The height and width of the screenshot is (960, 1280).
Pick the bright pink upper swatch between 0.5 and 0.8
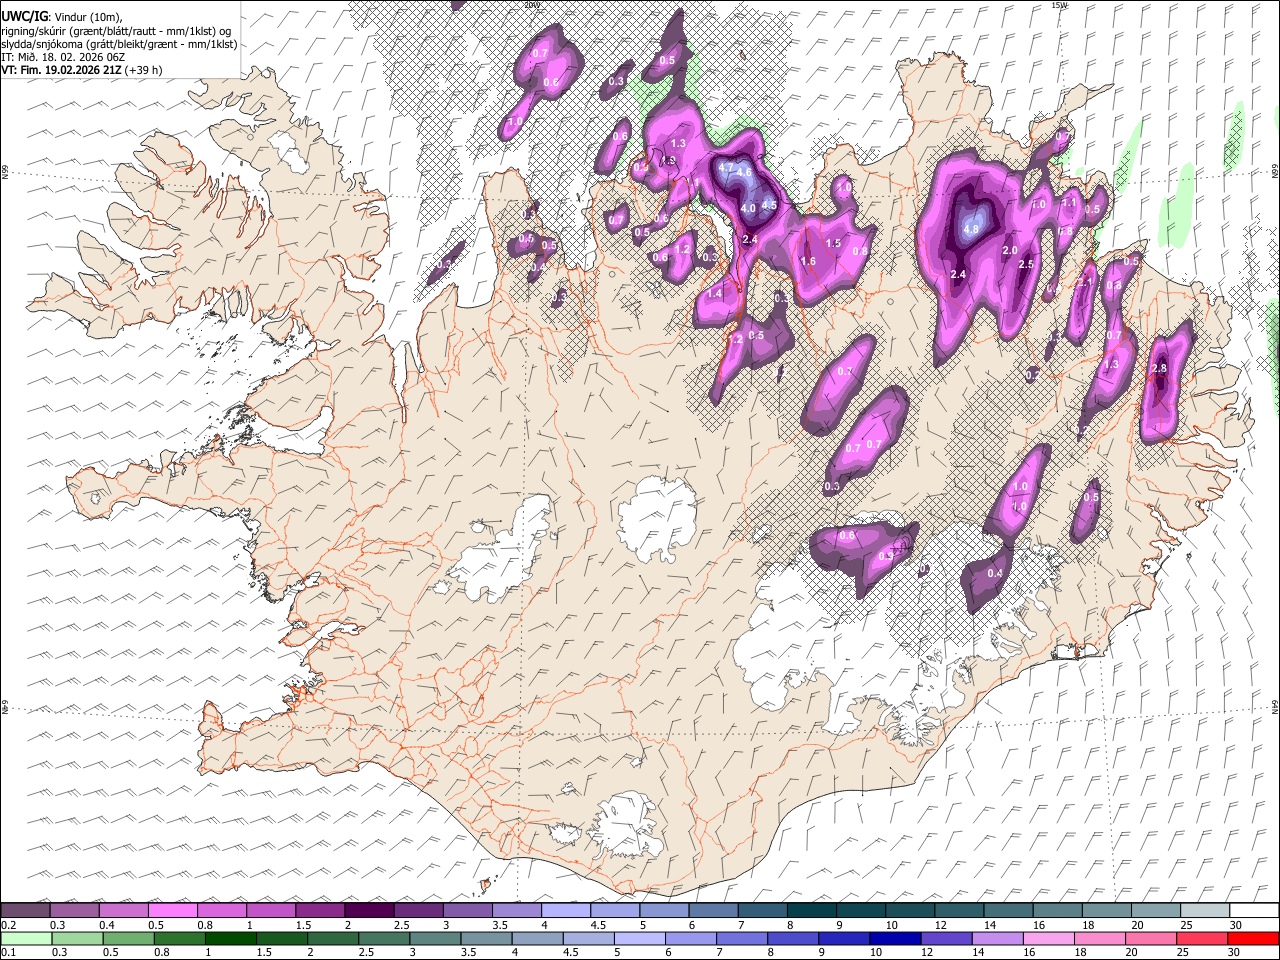(172, 910)
